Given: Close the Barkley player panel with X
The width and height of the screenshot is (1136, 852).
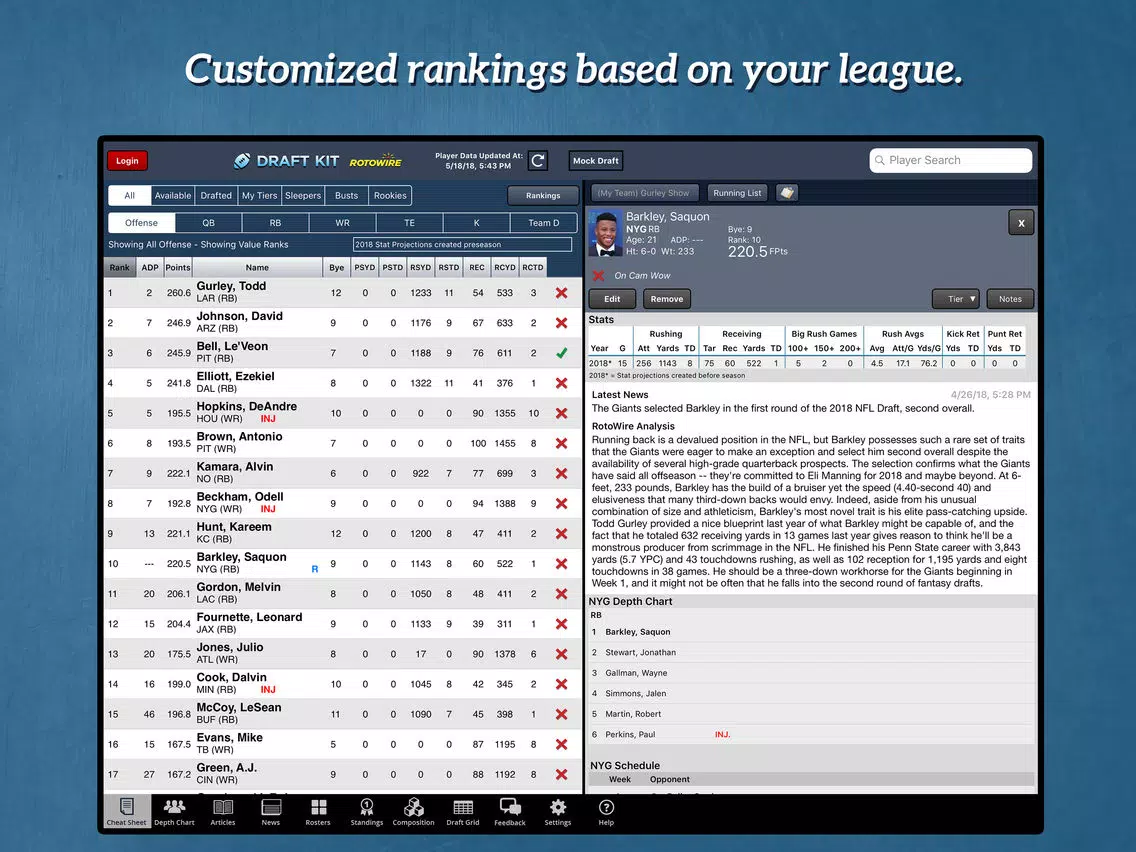Looking at the screenshot, I should pos(1021,223).
